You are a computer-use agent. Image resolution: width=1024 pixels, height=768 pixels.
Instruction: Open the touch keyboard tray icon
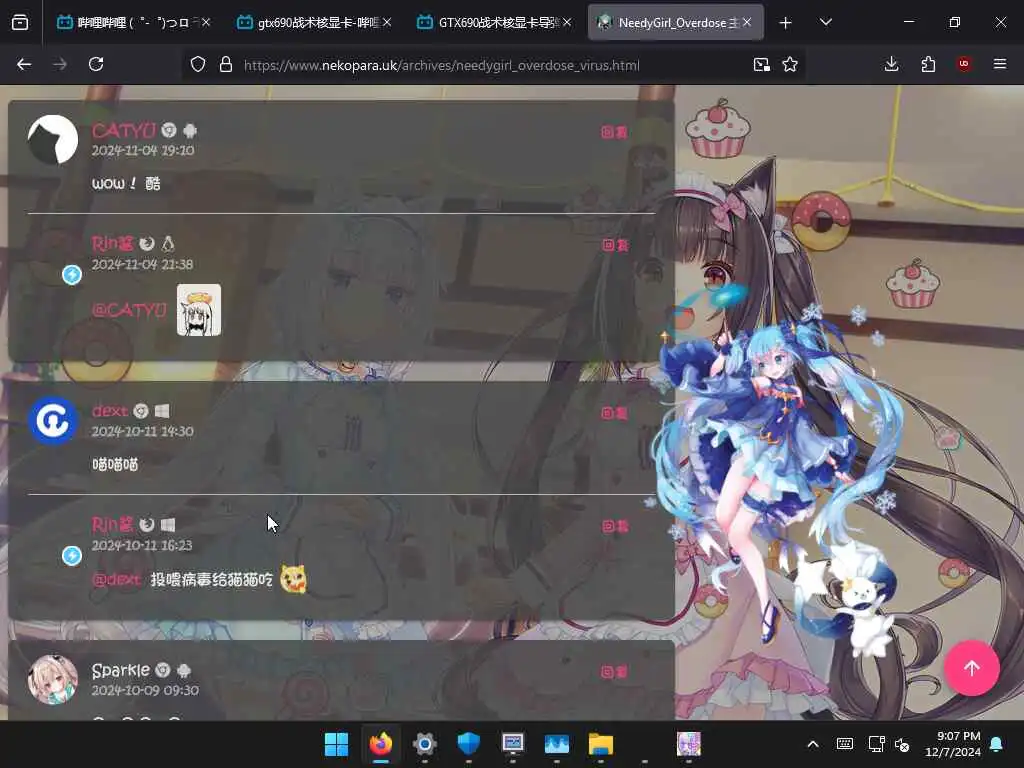pos(844,744)
